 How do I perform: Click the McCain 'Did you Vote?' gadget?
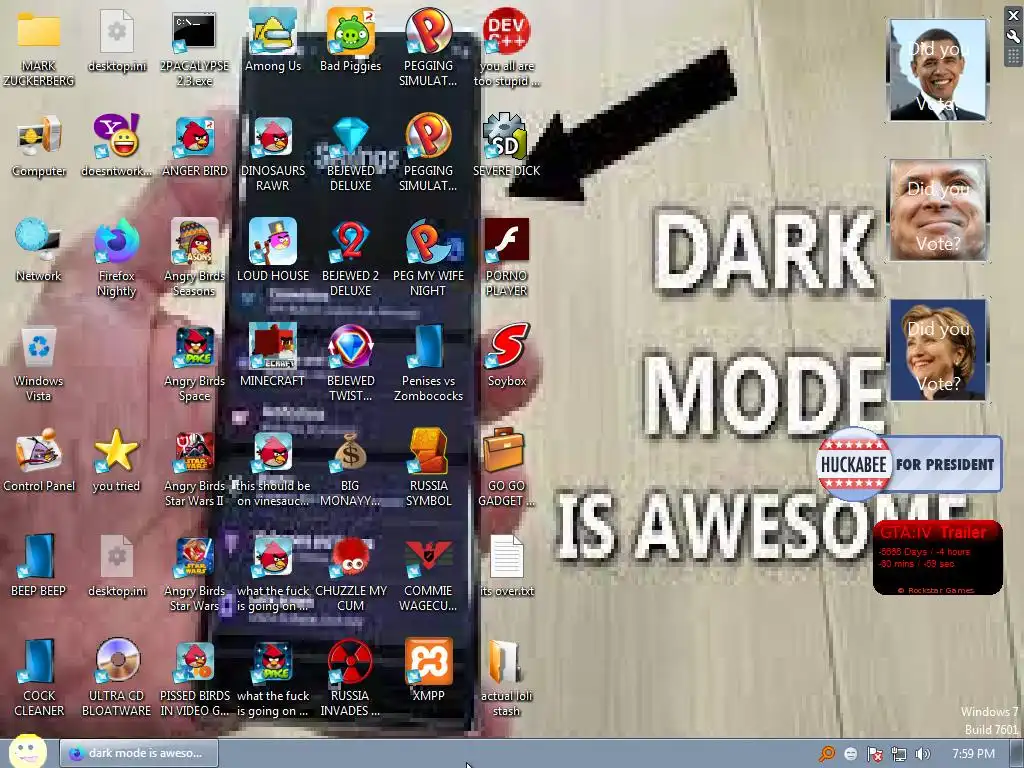point(938,210)
